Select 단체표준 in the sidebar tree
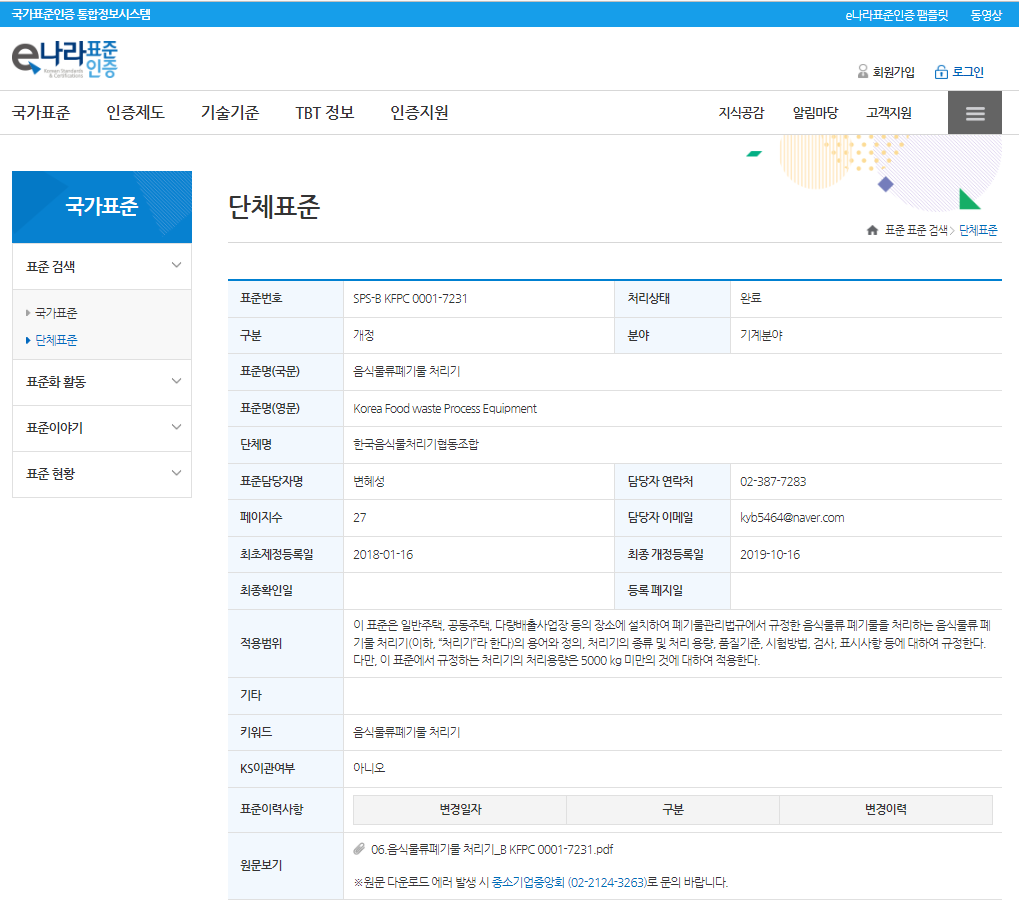 click(56, 340)
